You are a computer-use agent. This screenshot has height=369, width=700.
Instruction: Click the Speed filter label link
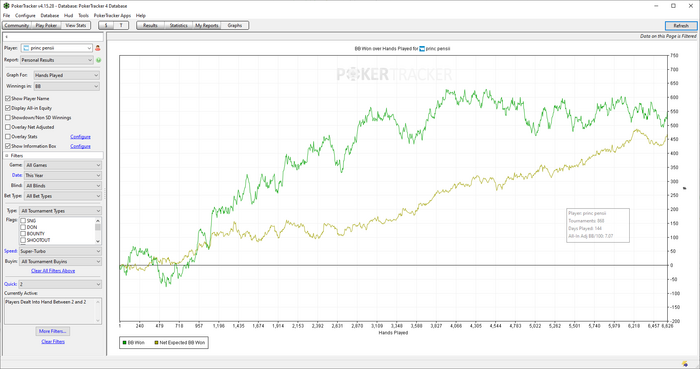pyautogui.click(x=11, y=251)
